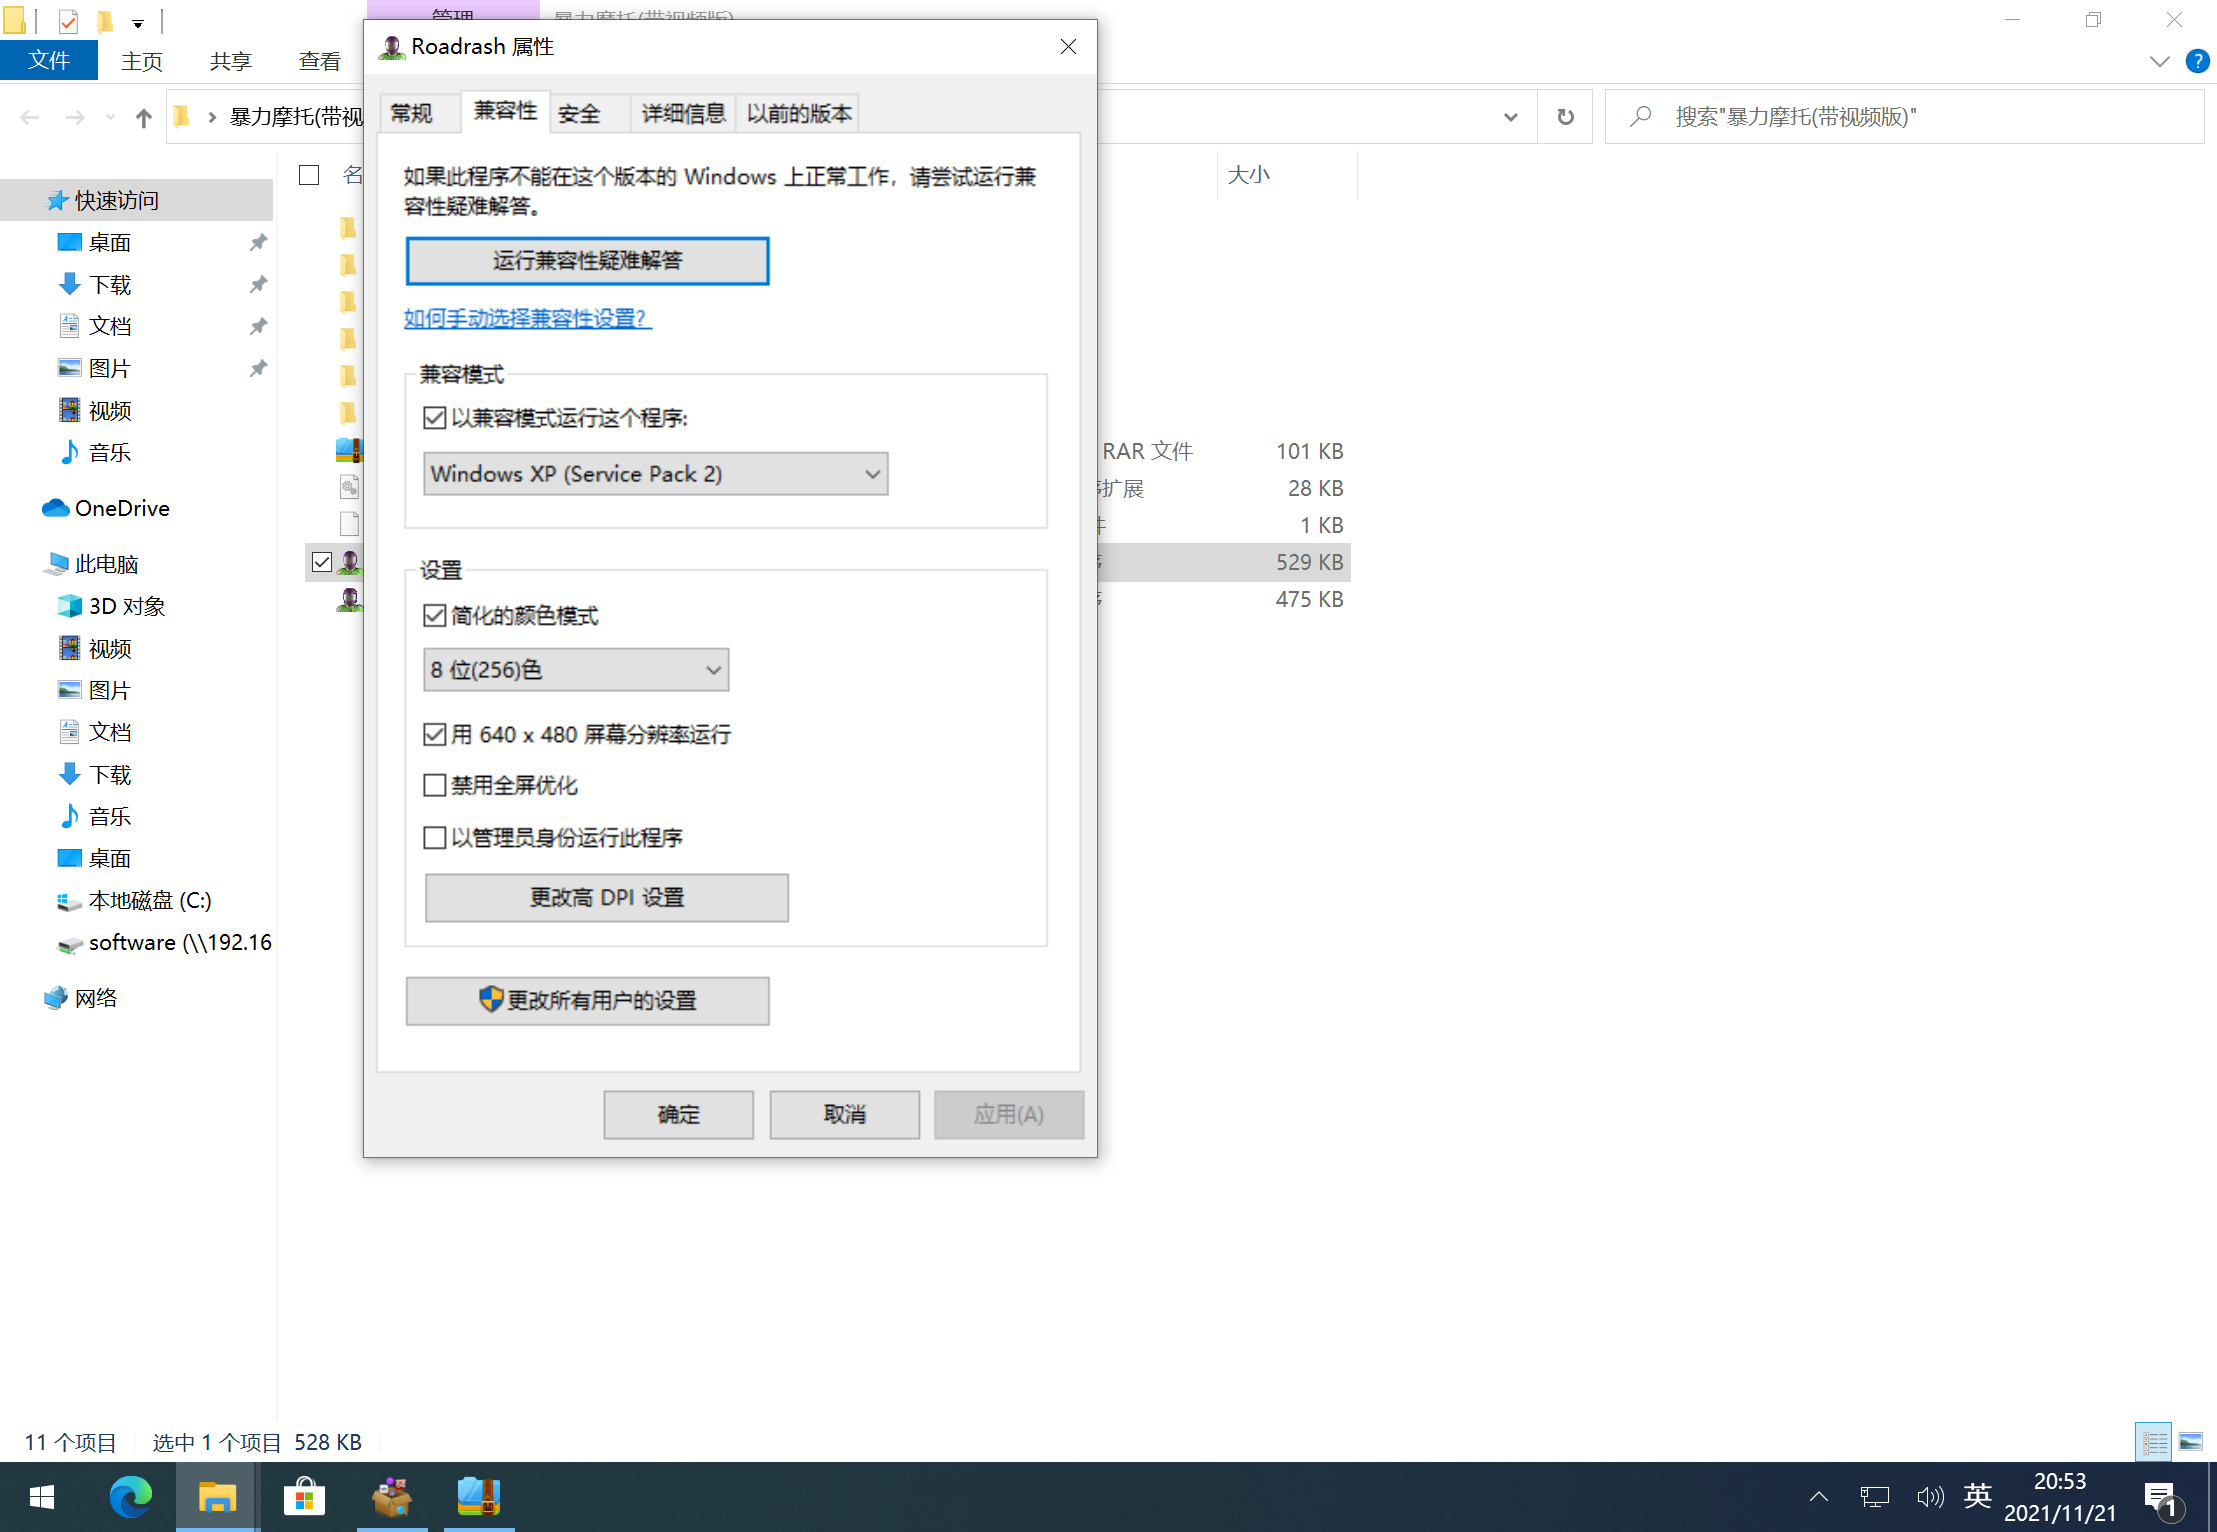Click the network status tray icon
The width and height of the screenshot is (2217, 1532).
tap(1875, 1497)
